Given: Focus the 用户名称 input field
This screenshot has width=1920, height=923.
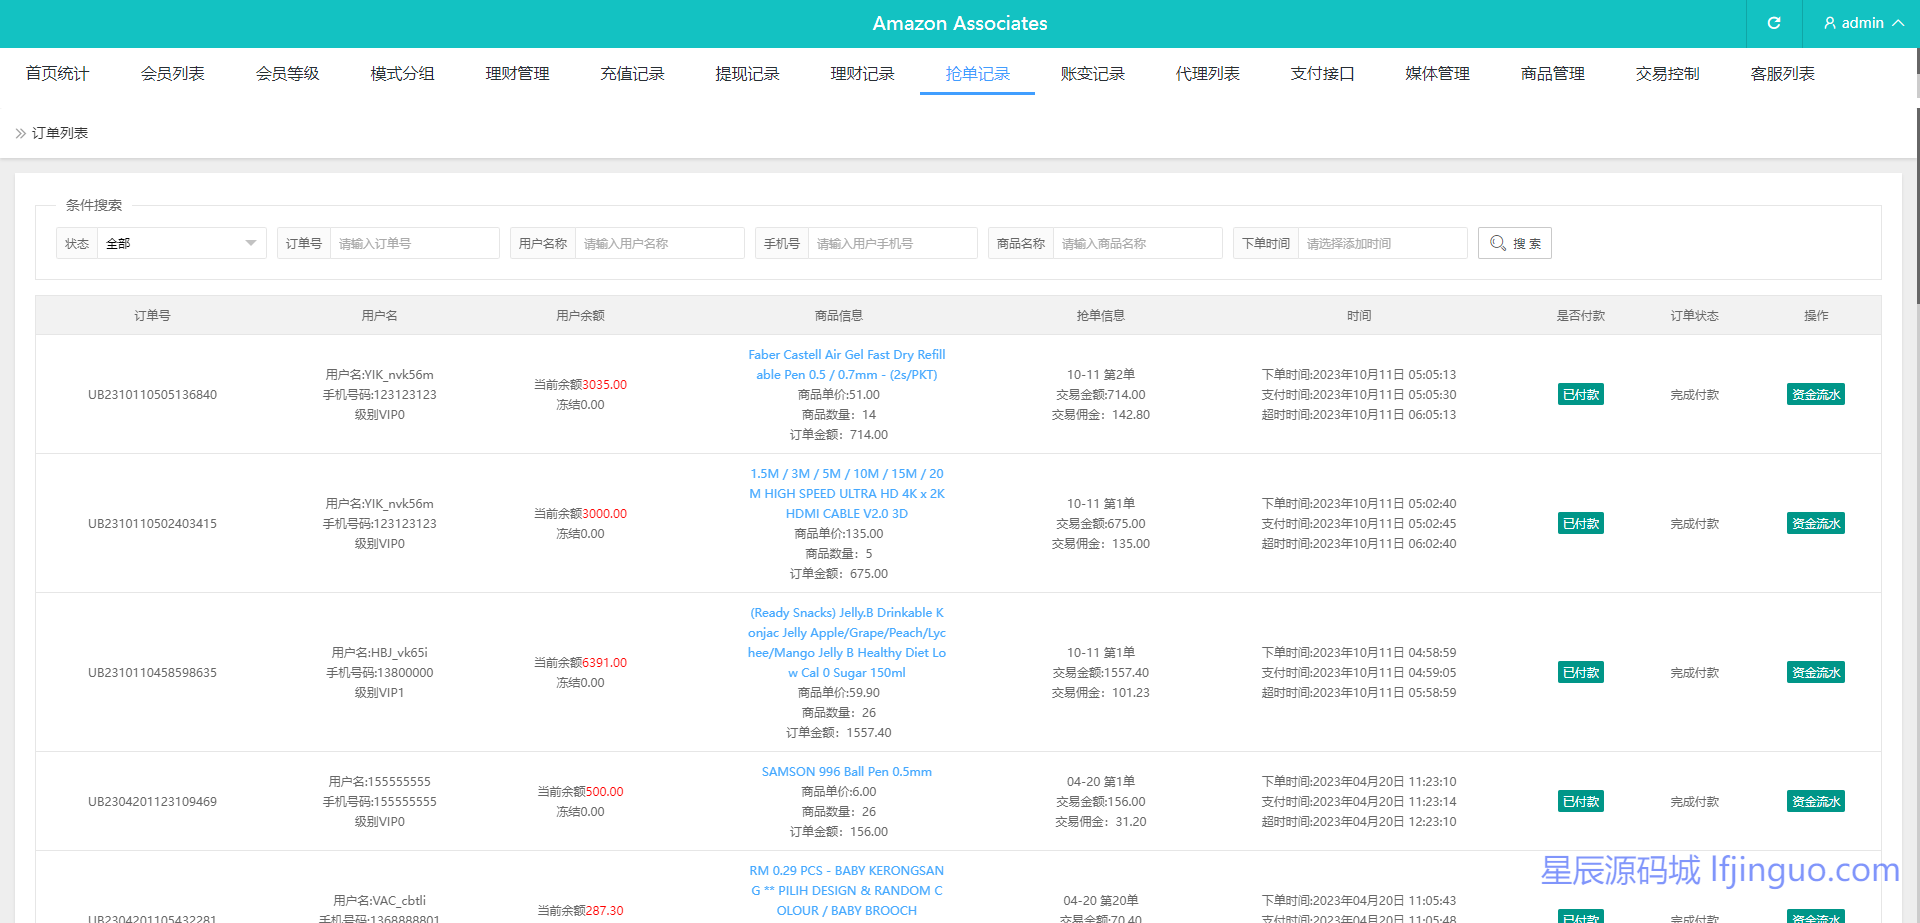Looking at the screenshot, I should (658, 243).
